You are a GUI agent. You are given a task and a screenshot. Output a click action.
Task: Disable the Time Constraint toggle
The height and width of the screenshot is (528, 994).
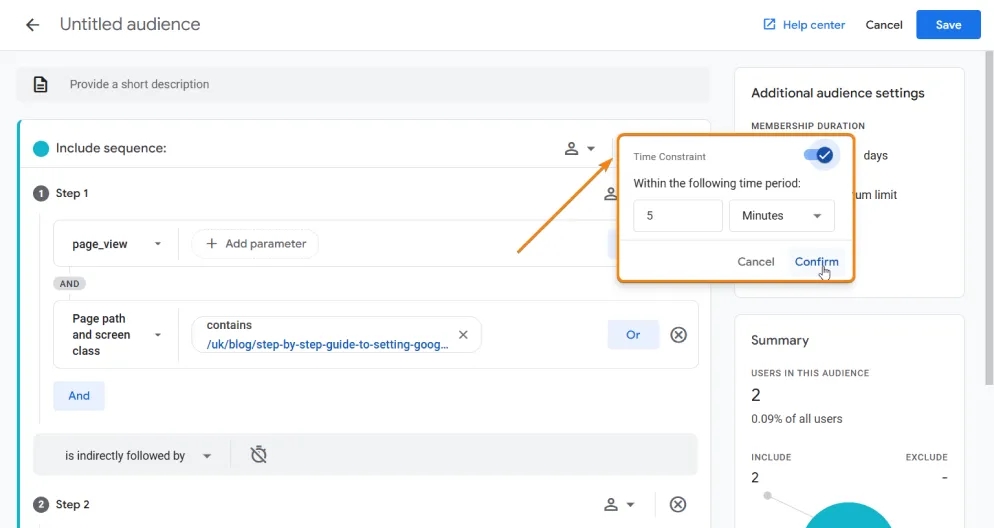pos(818,155)
